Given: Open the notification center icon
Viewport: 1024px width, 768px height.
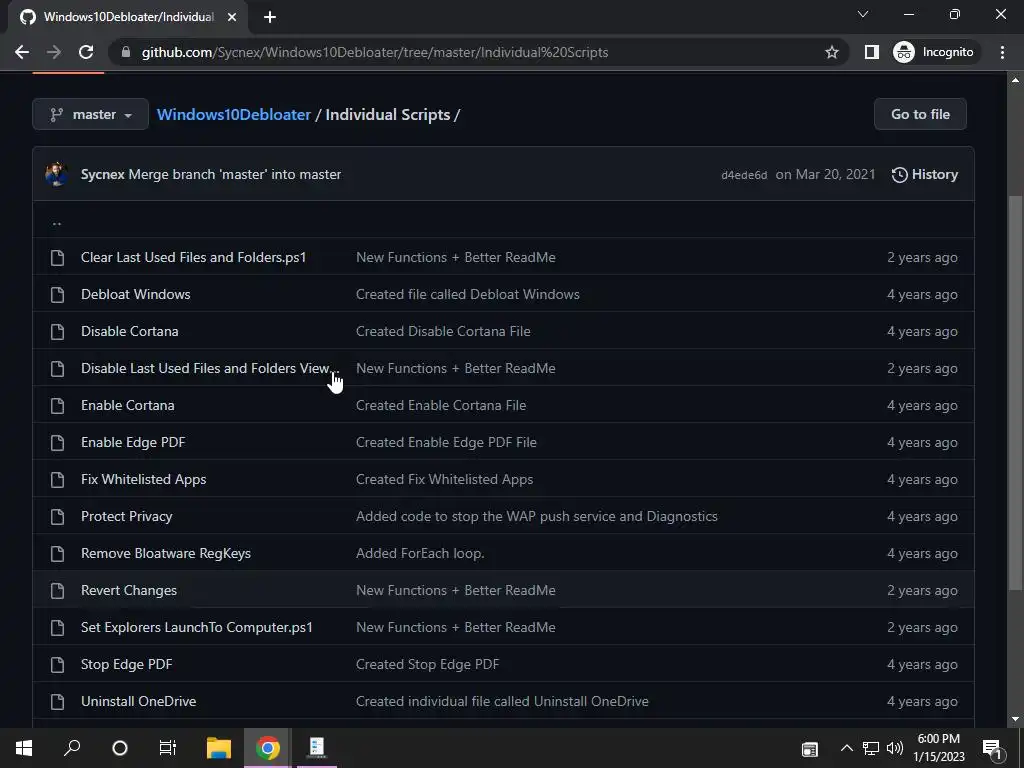Looking at the screenshot, I should (992, 748).
